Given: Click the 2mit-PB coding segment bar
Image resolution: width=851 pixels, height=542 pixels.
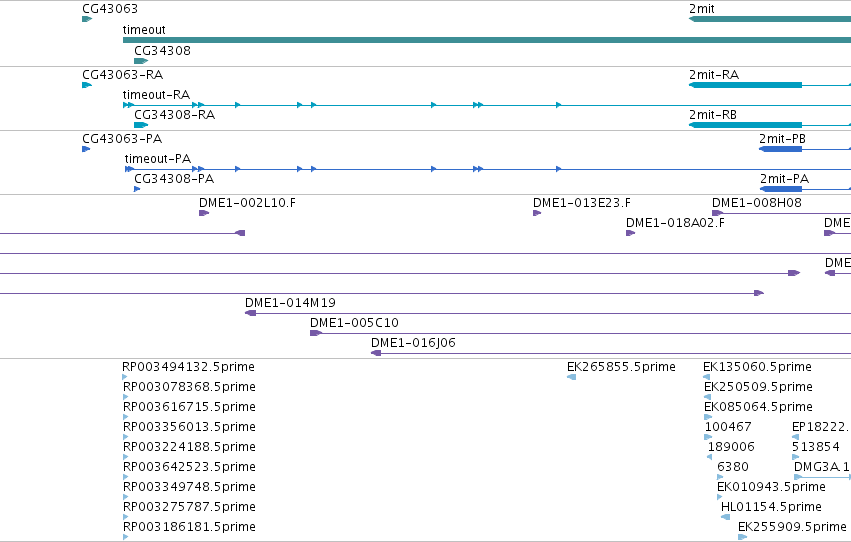Looking at the screenshot, I should point(780,149).
